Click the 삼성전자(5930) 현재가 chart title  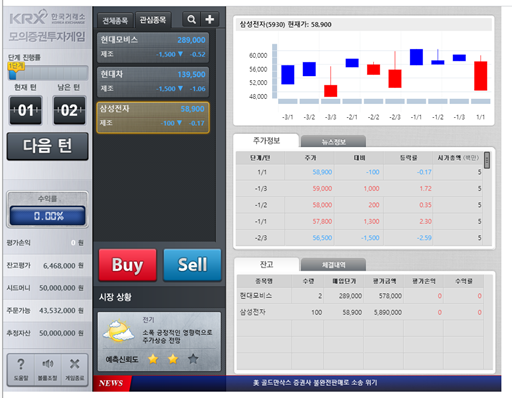click(x=286, y=24)
